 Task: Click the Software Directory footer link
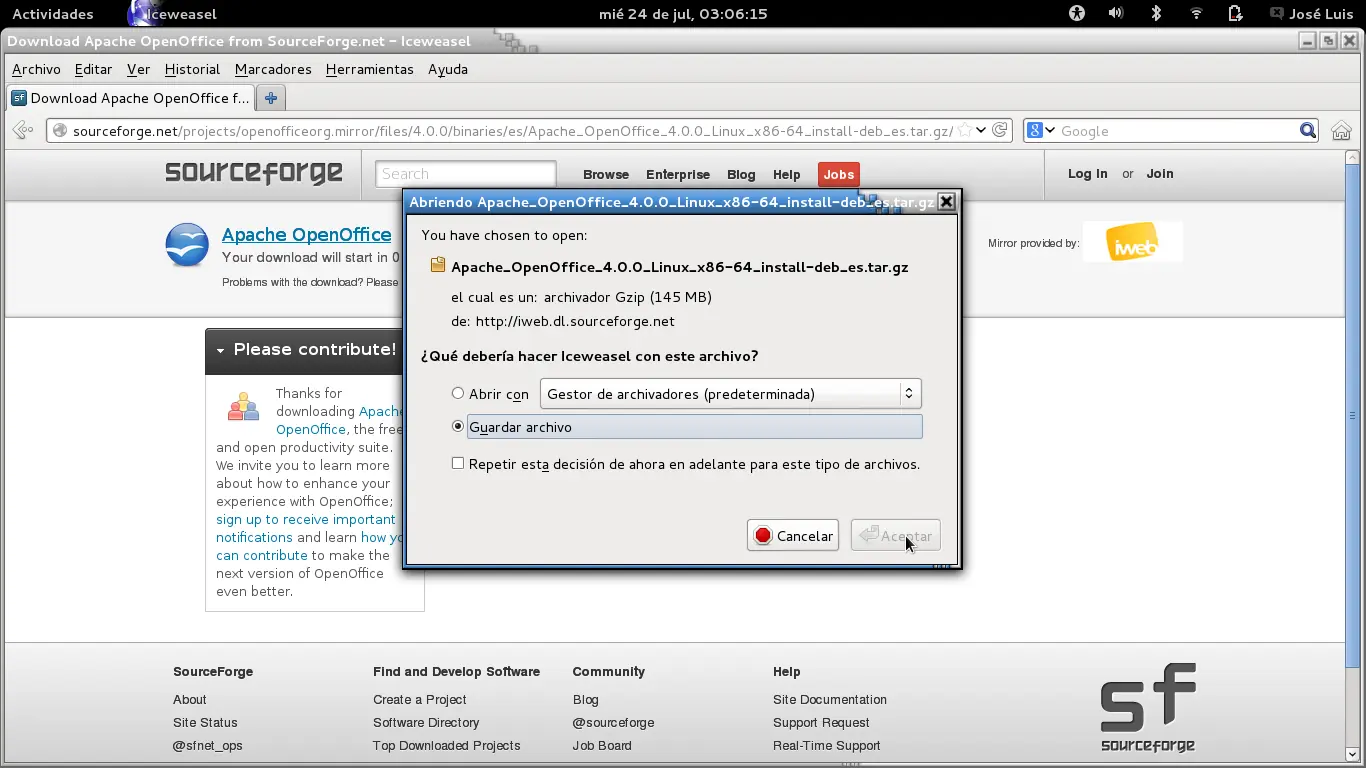[426, 722]
